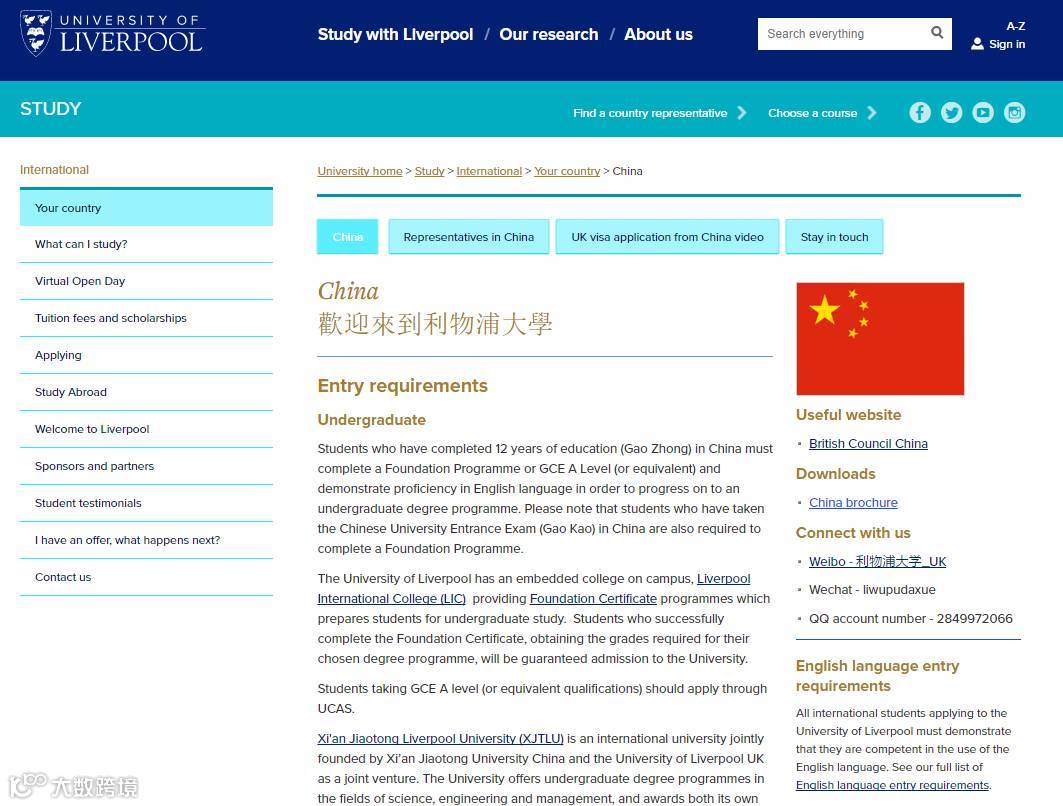This screenshot has height=806, width=1063.
Task: Open I have an offer, what happens next?
Action: [146, 540]
